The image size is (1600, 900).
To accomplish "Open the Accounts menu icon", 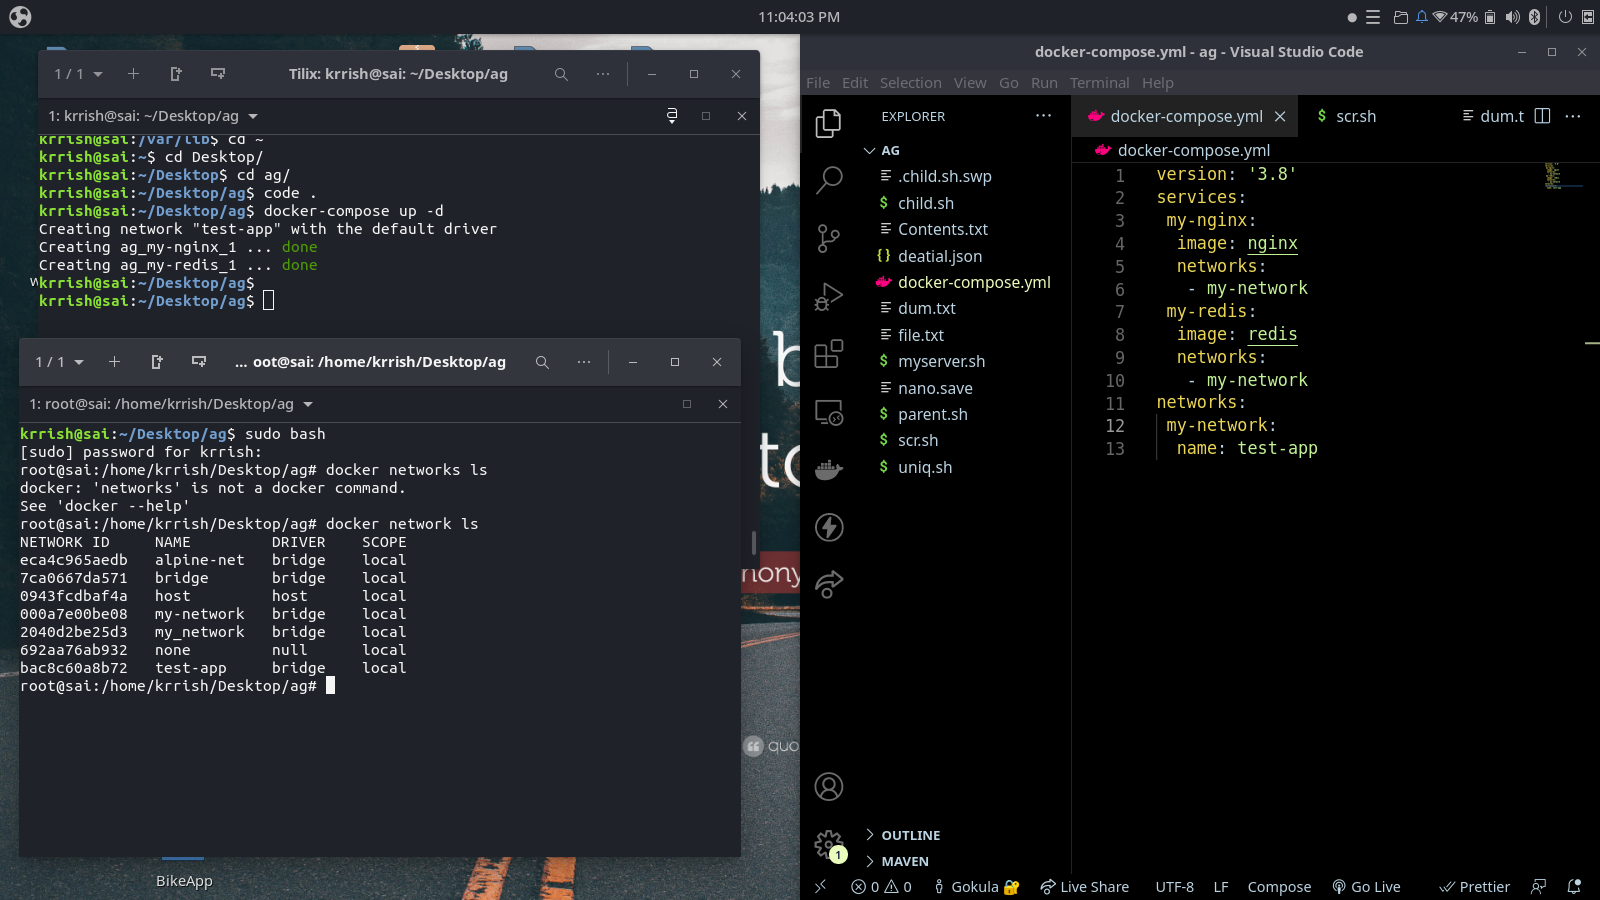I will [829, 787].
